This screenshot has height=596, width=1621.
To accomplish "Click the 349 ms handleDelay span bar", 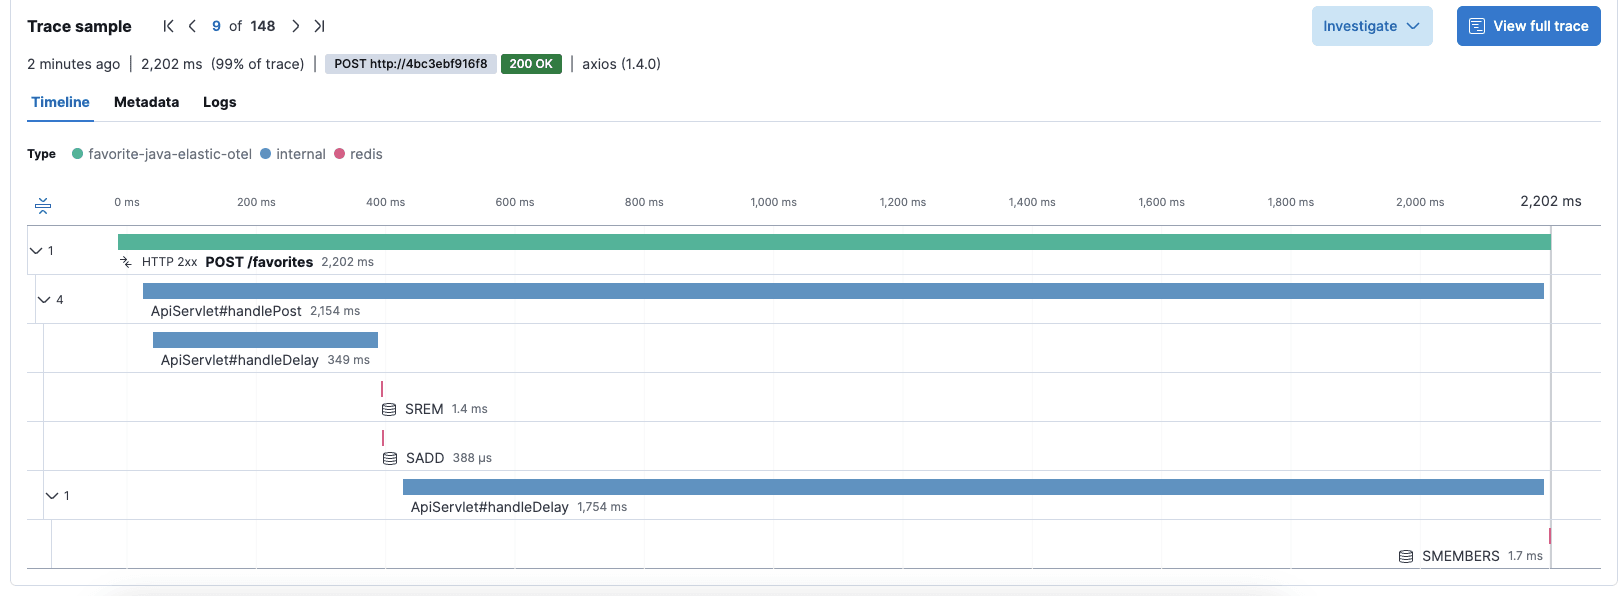I will click(265, 340).
